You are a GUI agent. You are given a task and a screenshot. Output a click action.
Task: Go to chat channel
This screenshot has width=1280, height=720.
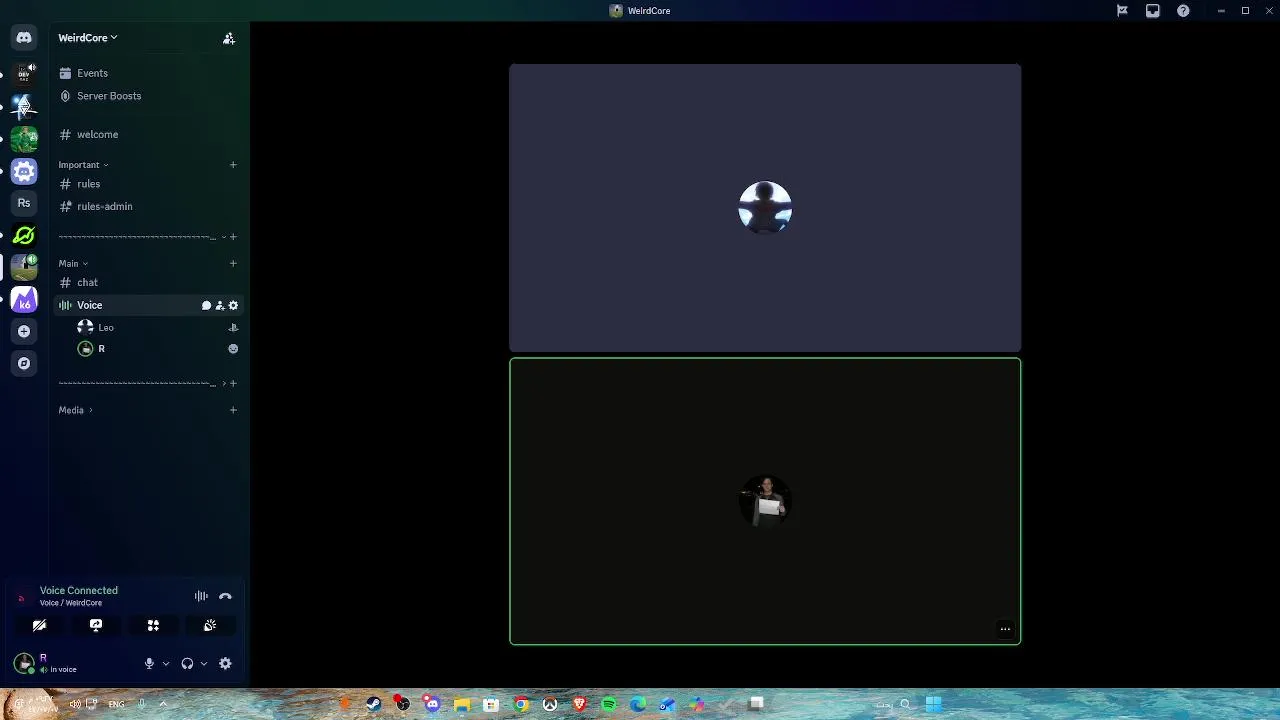click(x=149, y=282)
